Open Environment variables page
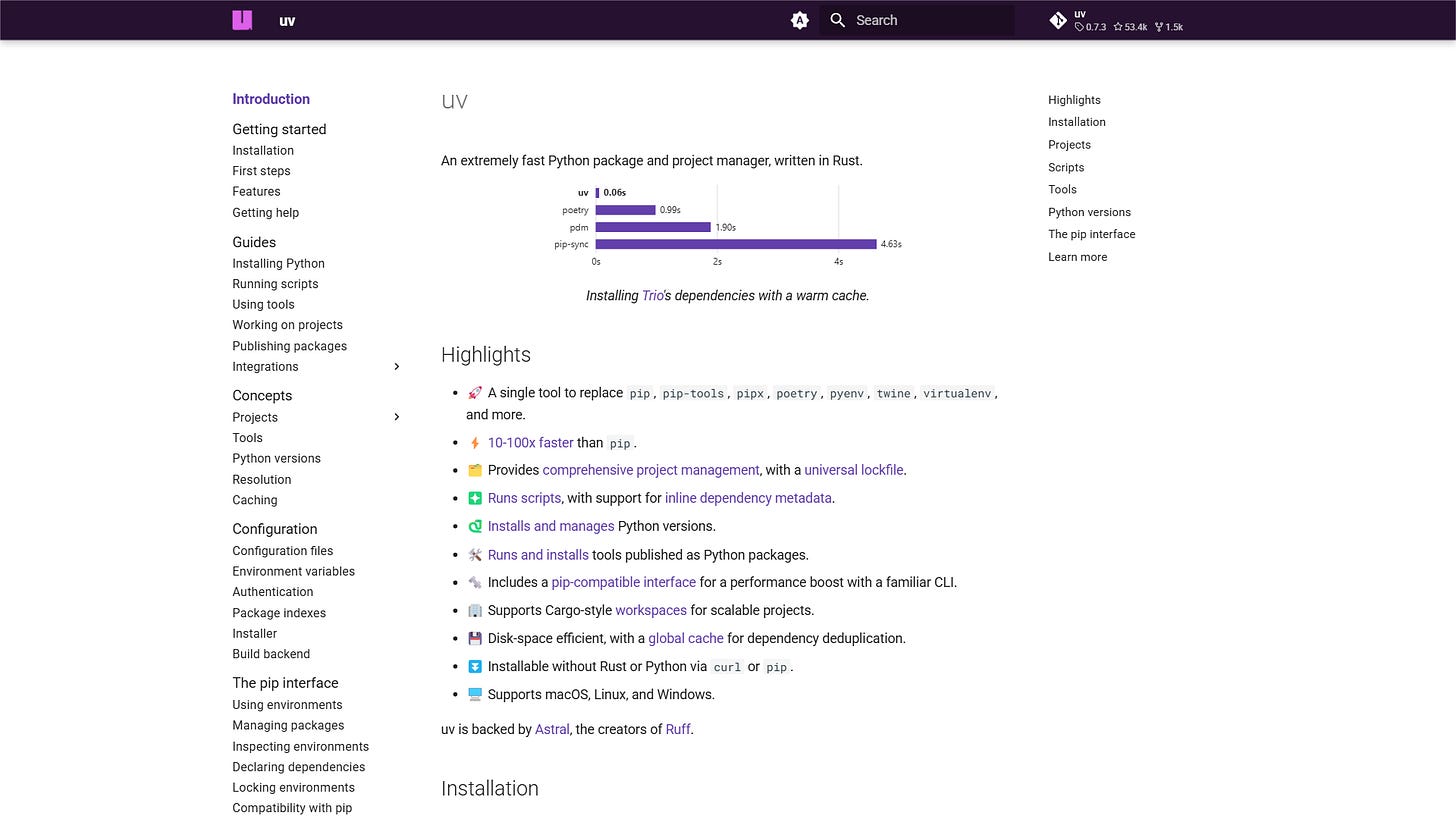 (x=293, y=571)
